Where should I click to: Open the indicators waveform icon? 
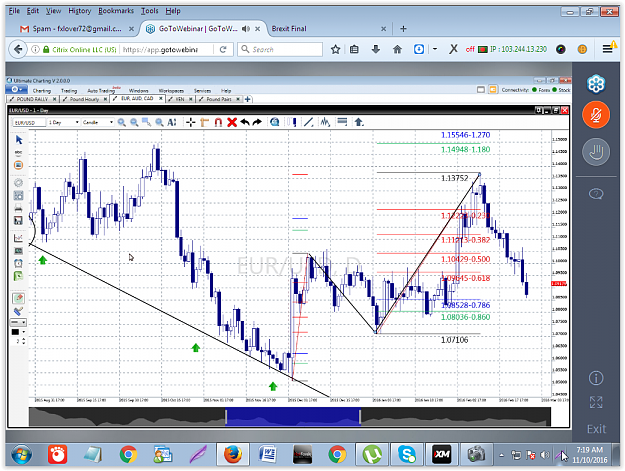[325, 122]
